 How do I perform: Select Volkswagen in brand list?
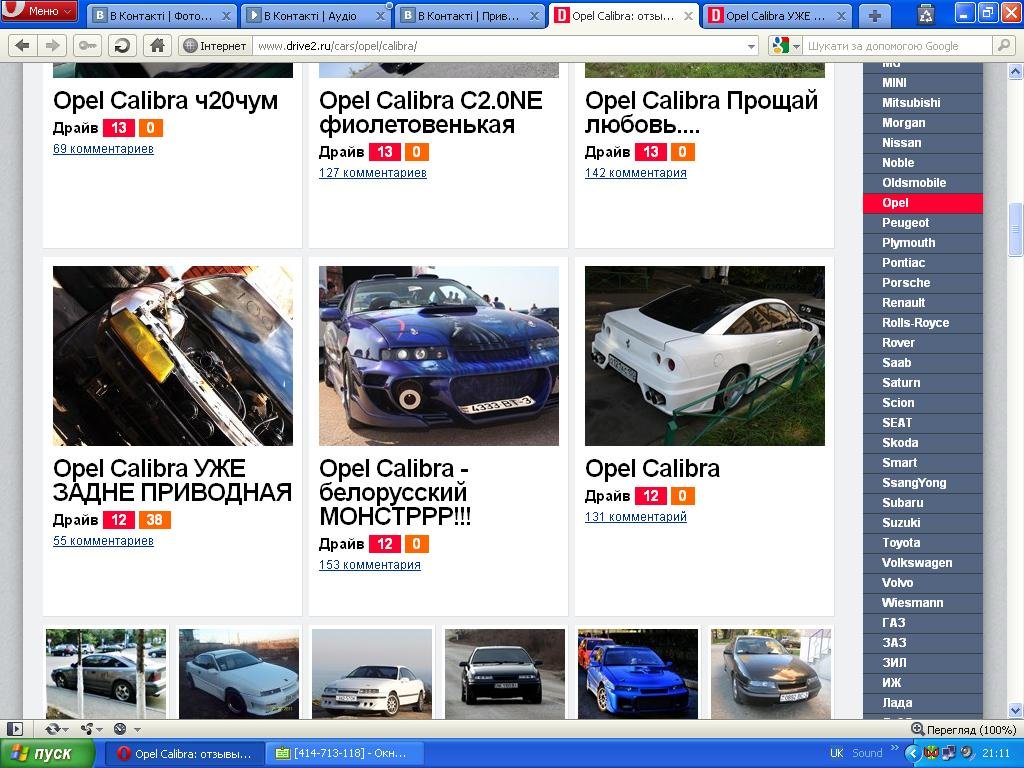pyautogui.click(x=922, y=563)
